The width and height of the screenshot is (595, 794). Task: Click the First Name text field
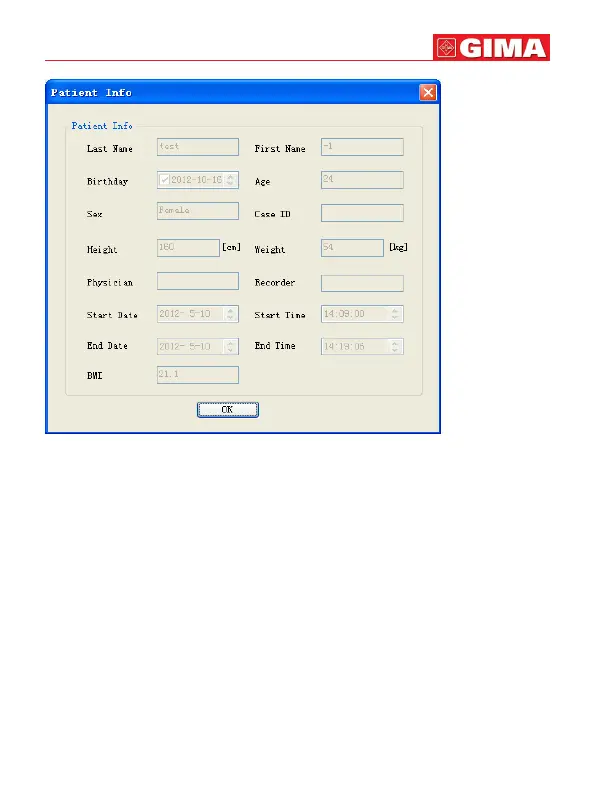tap(362, 147)
